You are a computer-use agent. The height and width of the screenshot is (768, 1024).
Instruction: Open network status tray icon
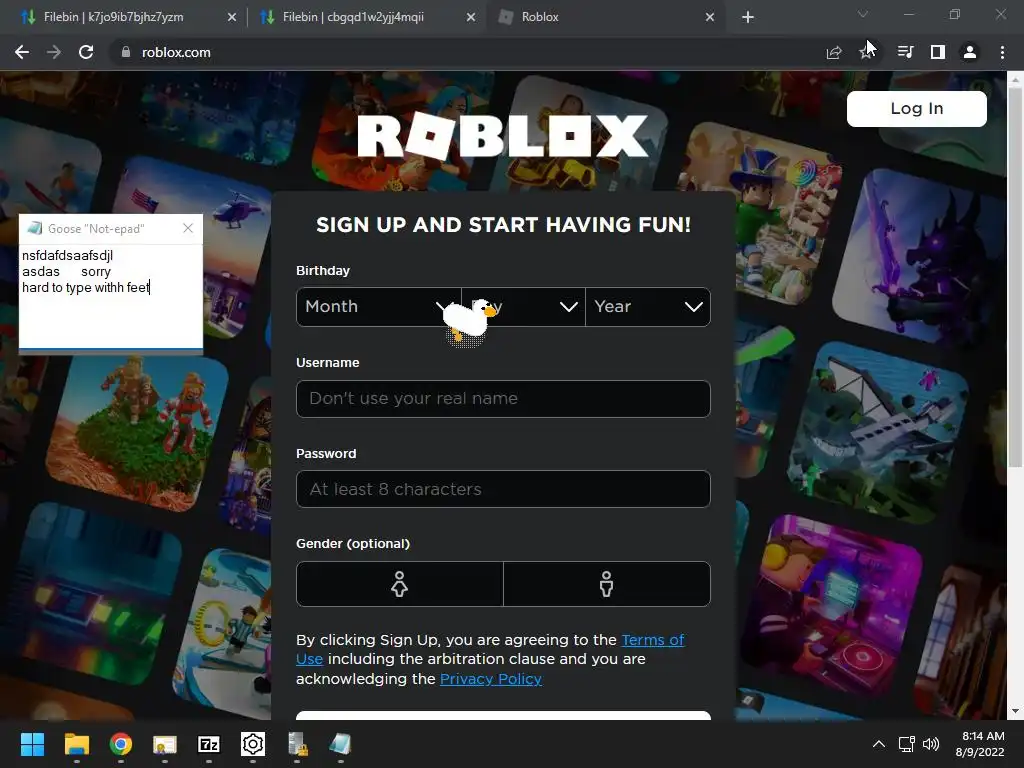tap(906, 744)
